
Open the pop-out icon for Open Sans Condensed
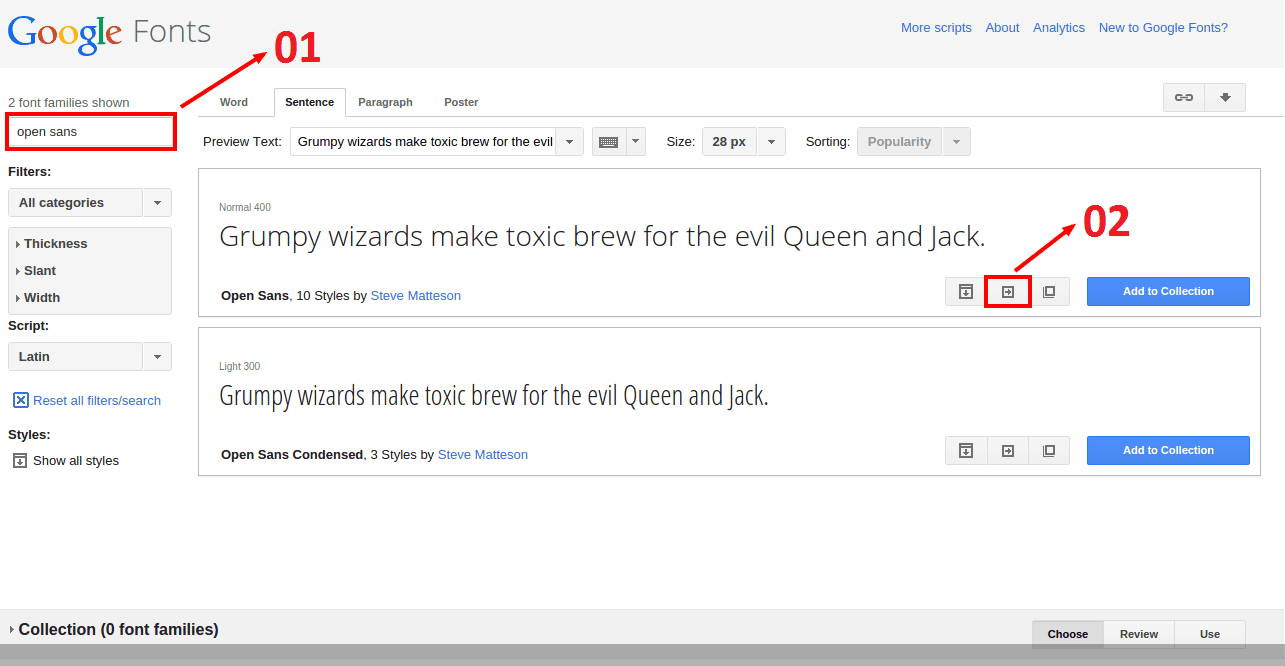1049,451
